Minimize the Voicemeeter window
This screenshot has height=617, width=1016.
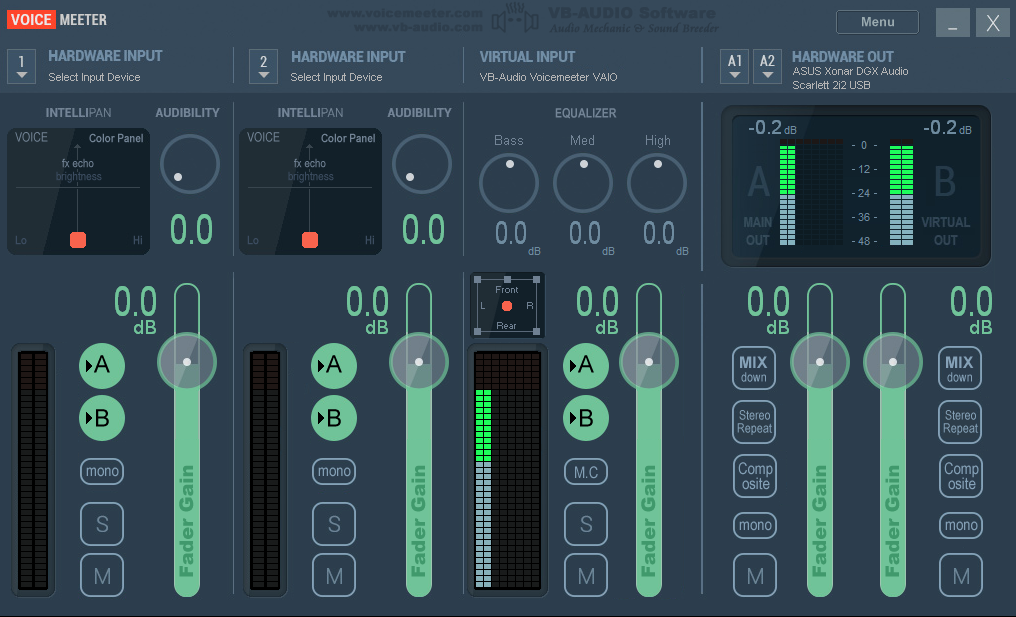(952, 23)
